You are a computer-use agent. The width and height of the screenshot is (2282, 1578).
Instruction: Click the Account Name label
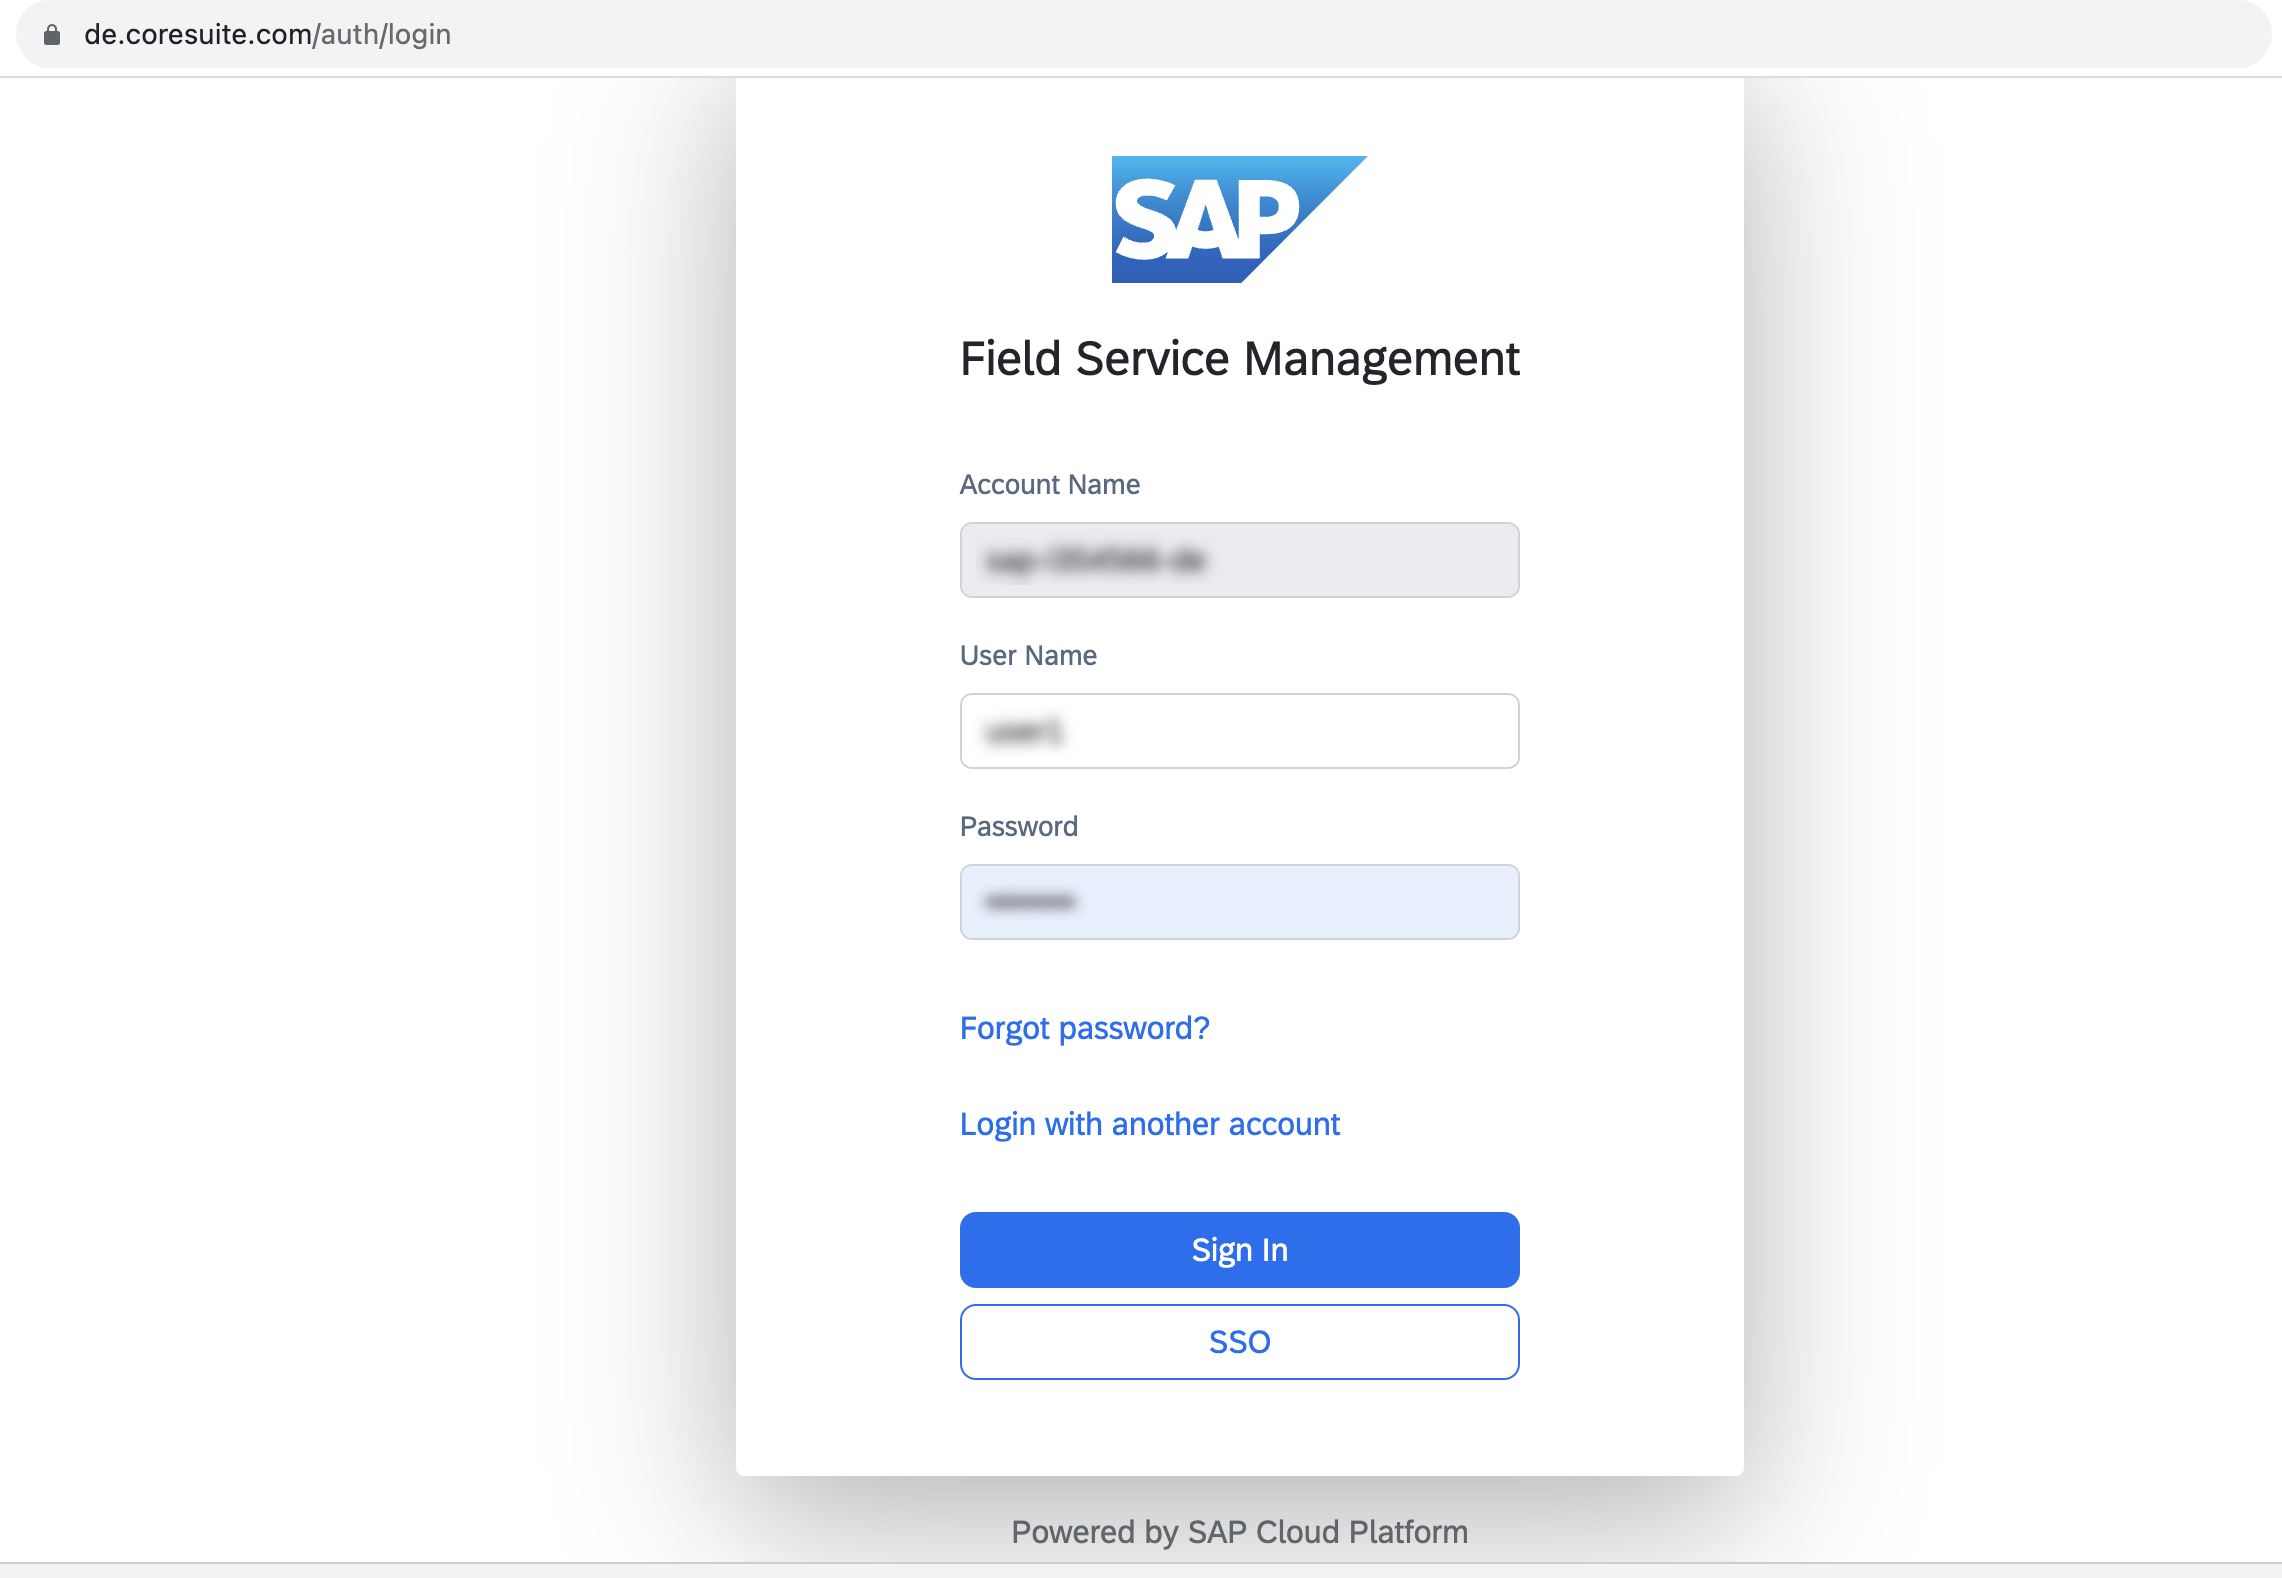click(1049, 484)
